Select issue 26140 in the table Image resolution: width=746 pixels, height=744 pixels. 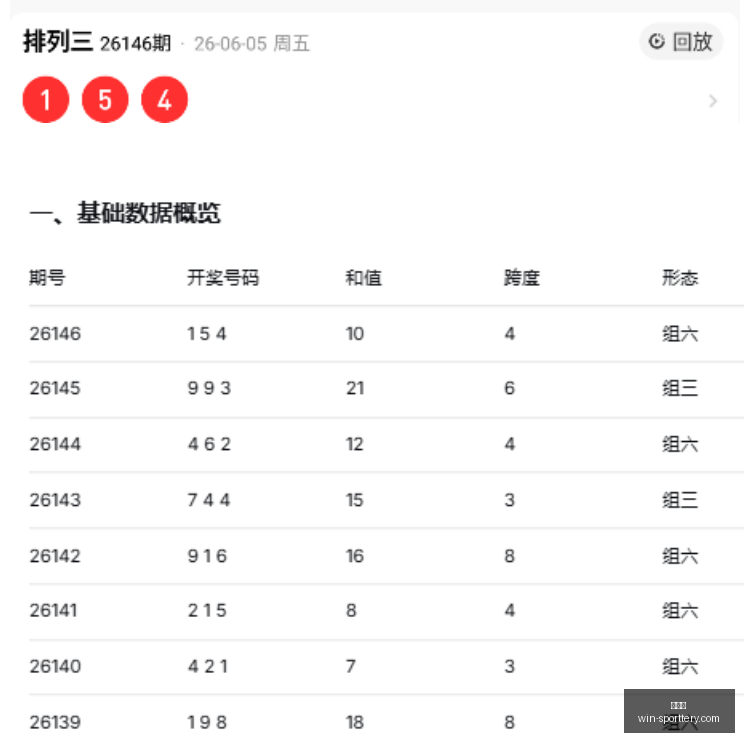click(55, 666)
